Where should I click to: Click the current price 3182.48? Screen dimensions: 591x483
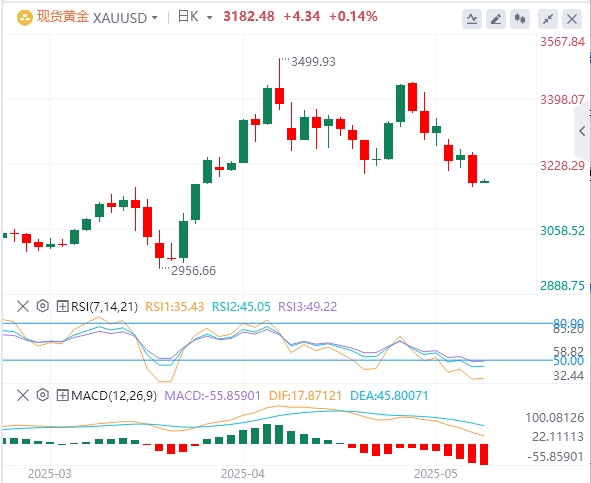249,17
